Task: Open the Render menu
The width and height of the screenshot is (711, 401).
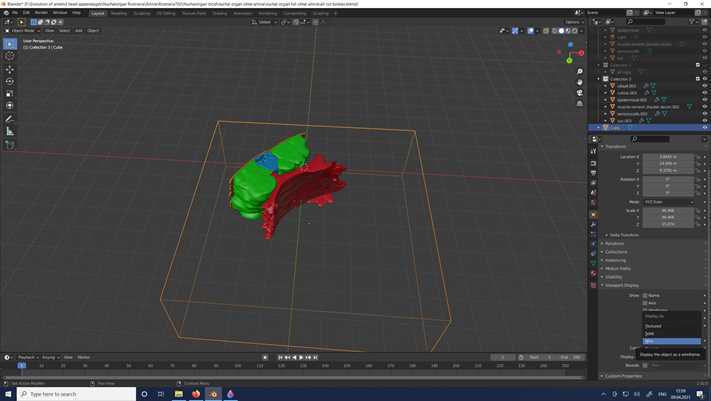Action: pos(41,13)
